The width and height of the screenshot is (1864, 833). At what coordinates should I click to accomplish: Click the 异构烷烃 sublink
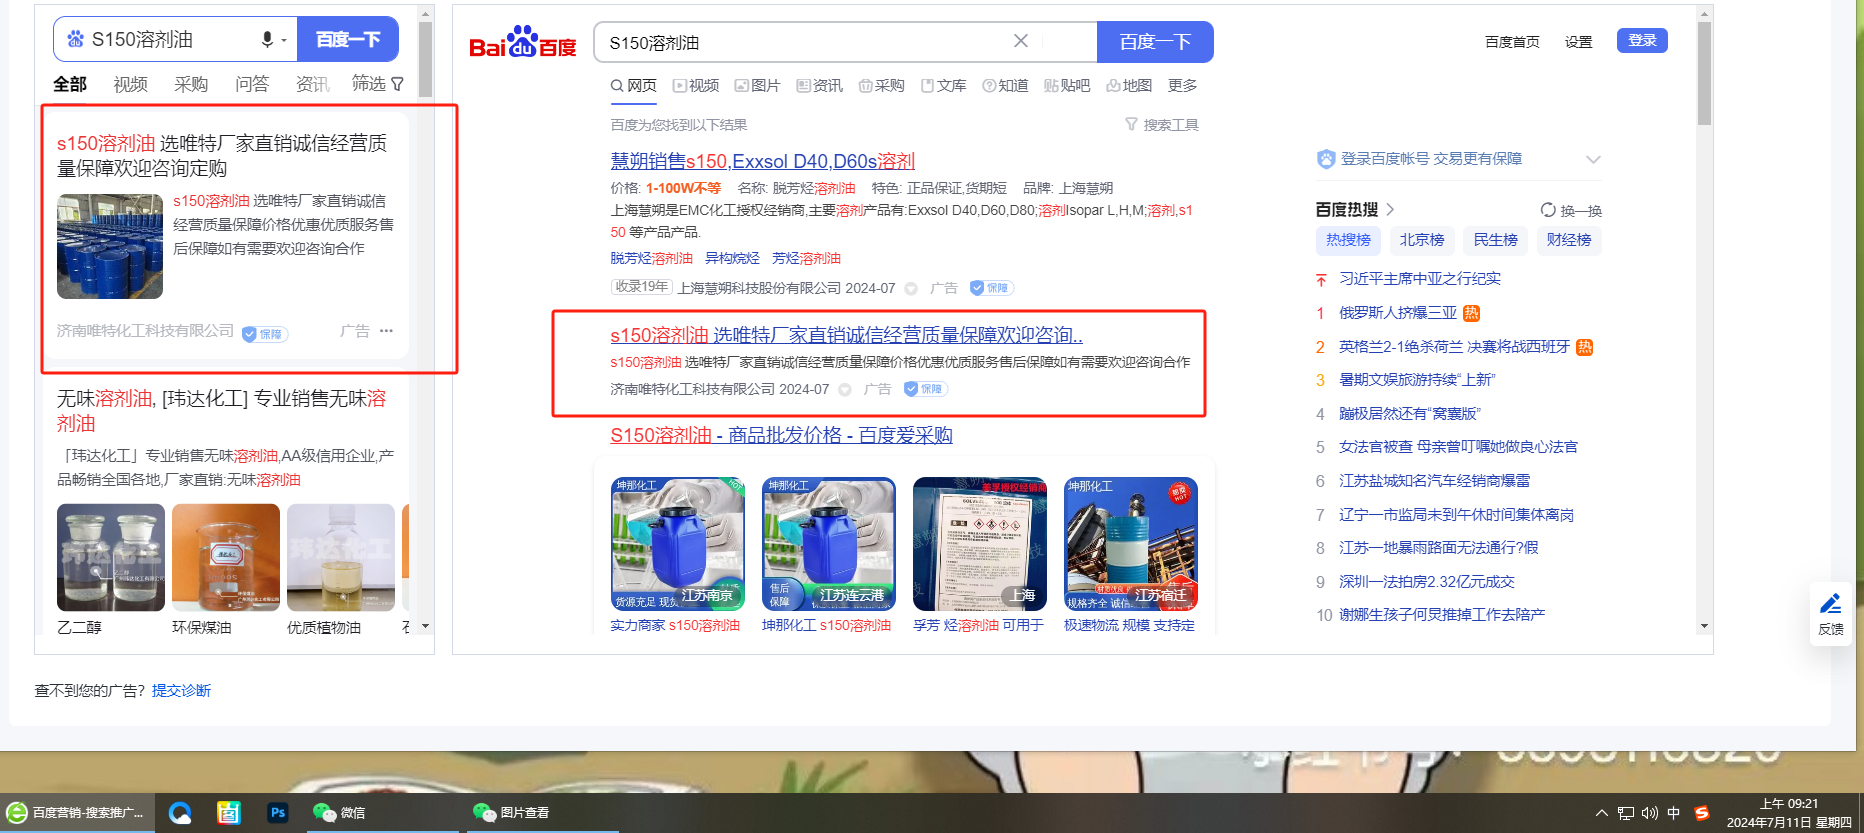point(732,258)
